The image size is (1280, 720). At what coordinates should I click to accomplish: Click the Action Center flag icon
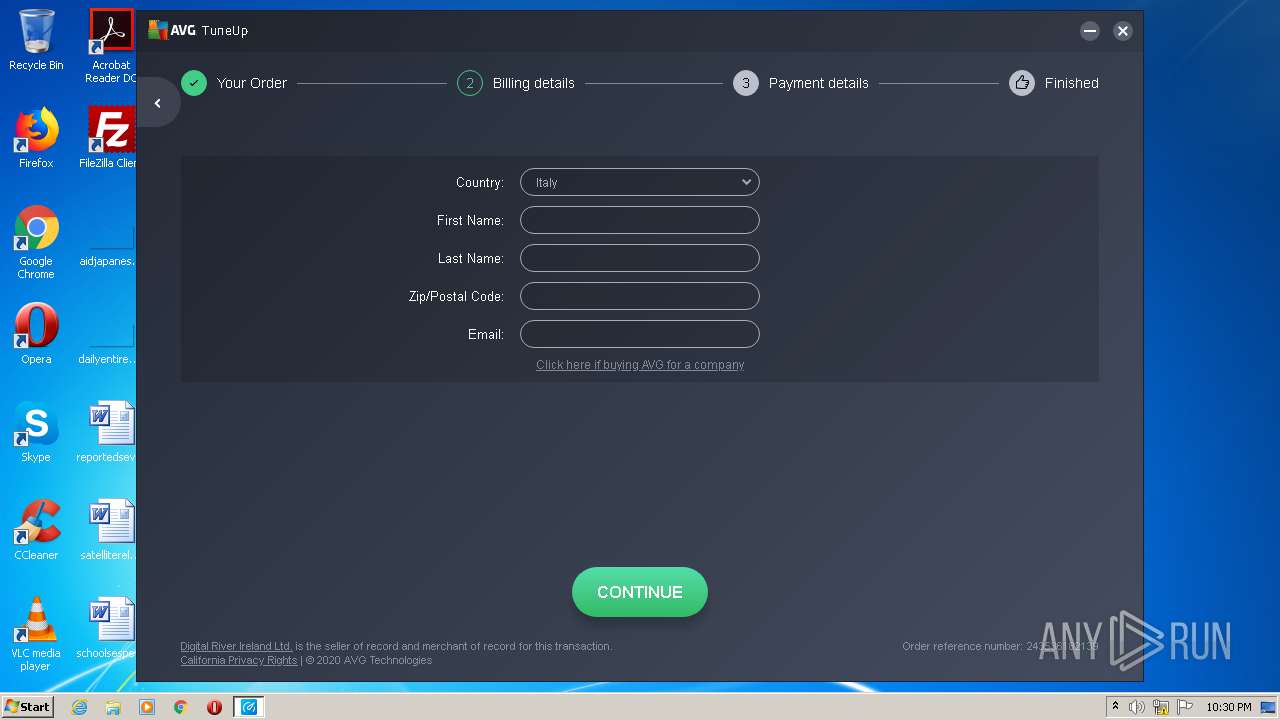[x=1185, y=707]
